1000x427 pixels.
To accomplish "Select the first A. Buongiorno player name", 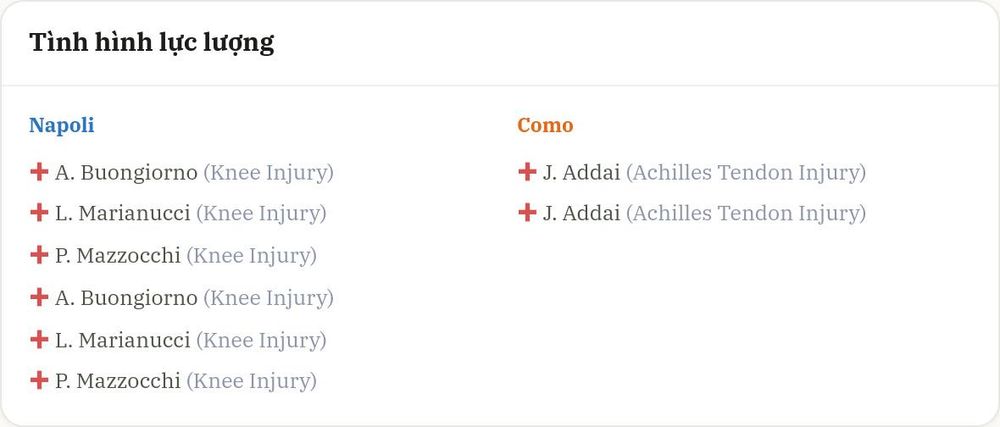I will [126, 173].
